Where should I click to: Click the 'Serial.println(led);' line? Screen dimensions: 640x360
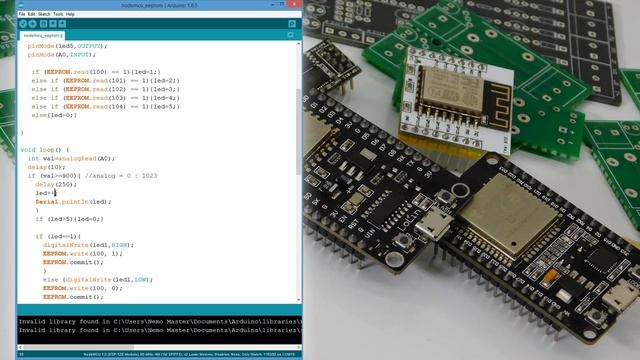[x=73, y=202]
